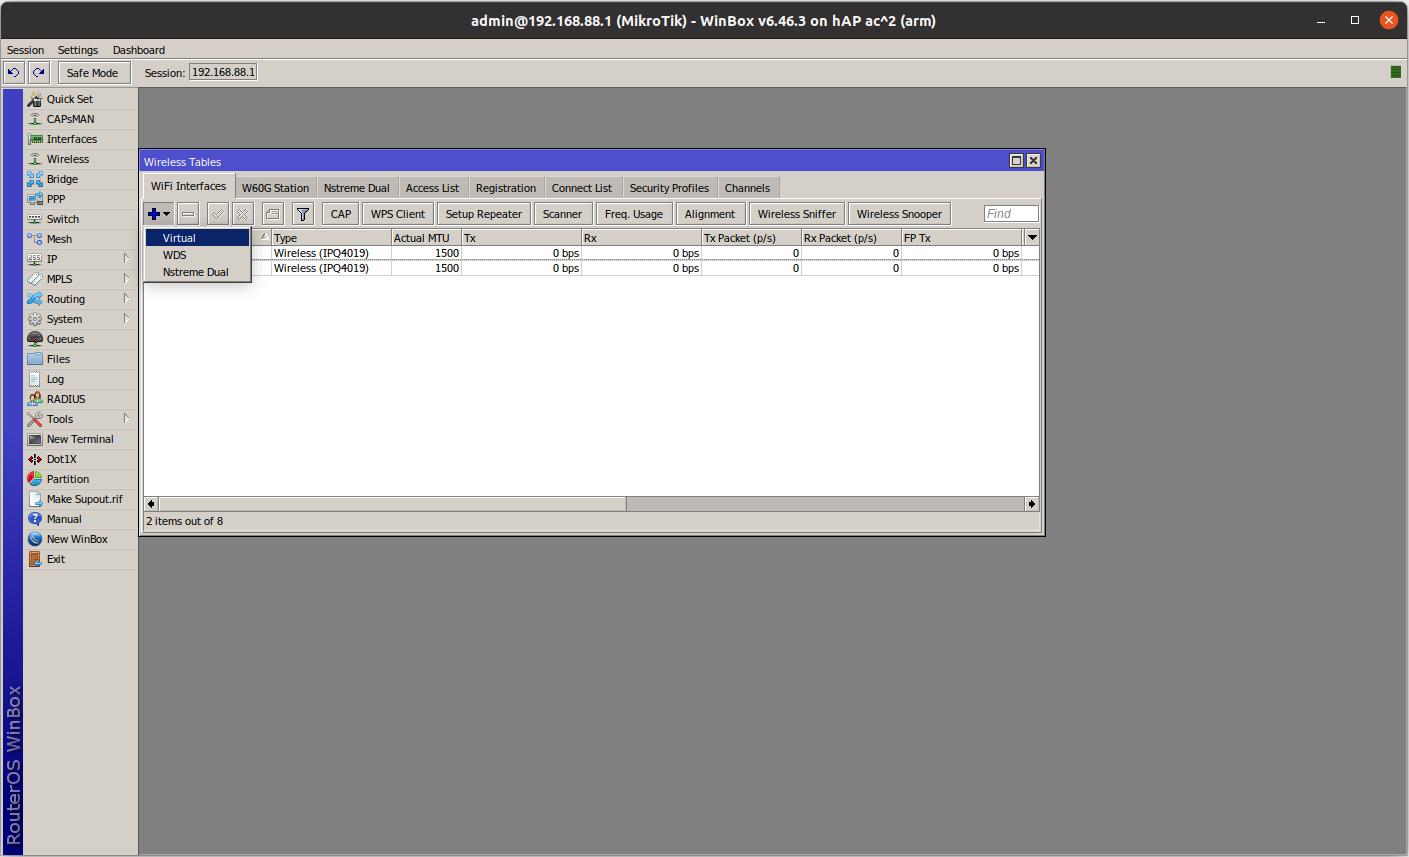This screenshot has width=1409, height=857.
Task: Click the undo arrow icon
Action: tap(13, 72)
